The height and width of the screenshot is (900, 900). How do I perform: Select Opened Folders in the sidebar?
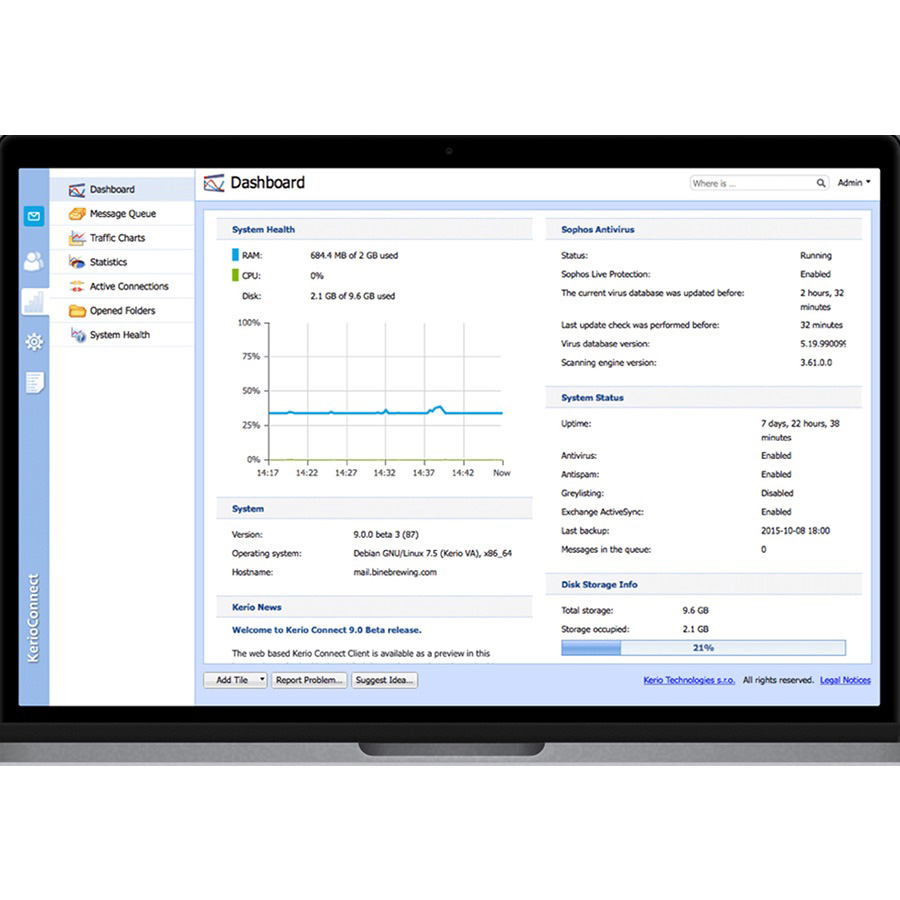tap(122, 311)
